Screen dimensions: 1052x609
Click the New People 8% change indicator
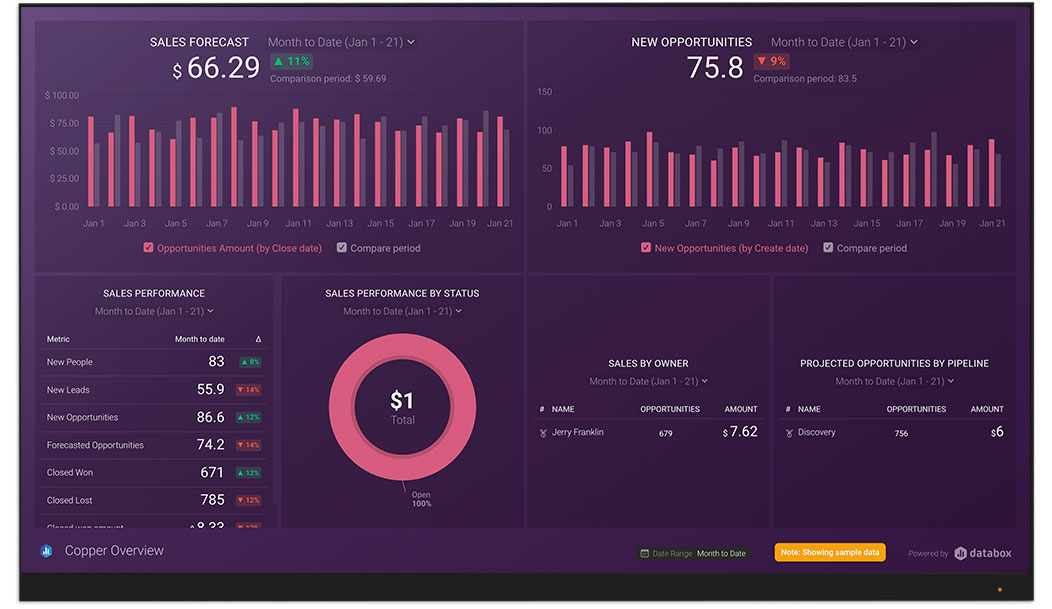click(x=249, y=362)
